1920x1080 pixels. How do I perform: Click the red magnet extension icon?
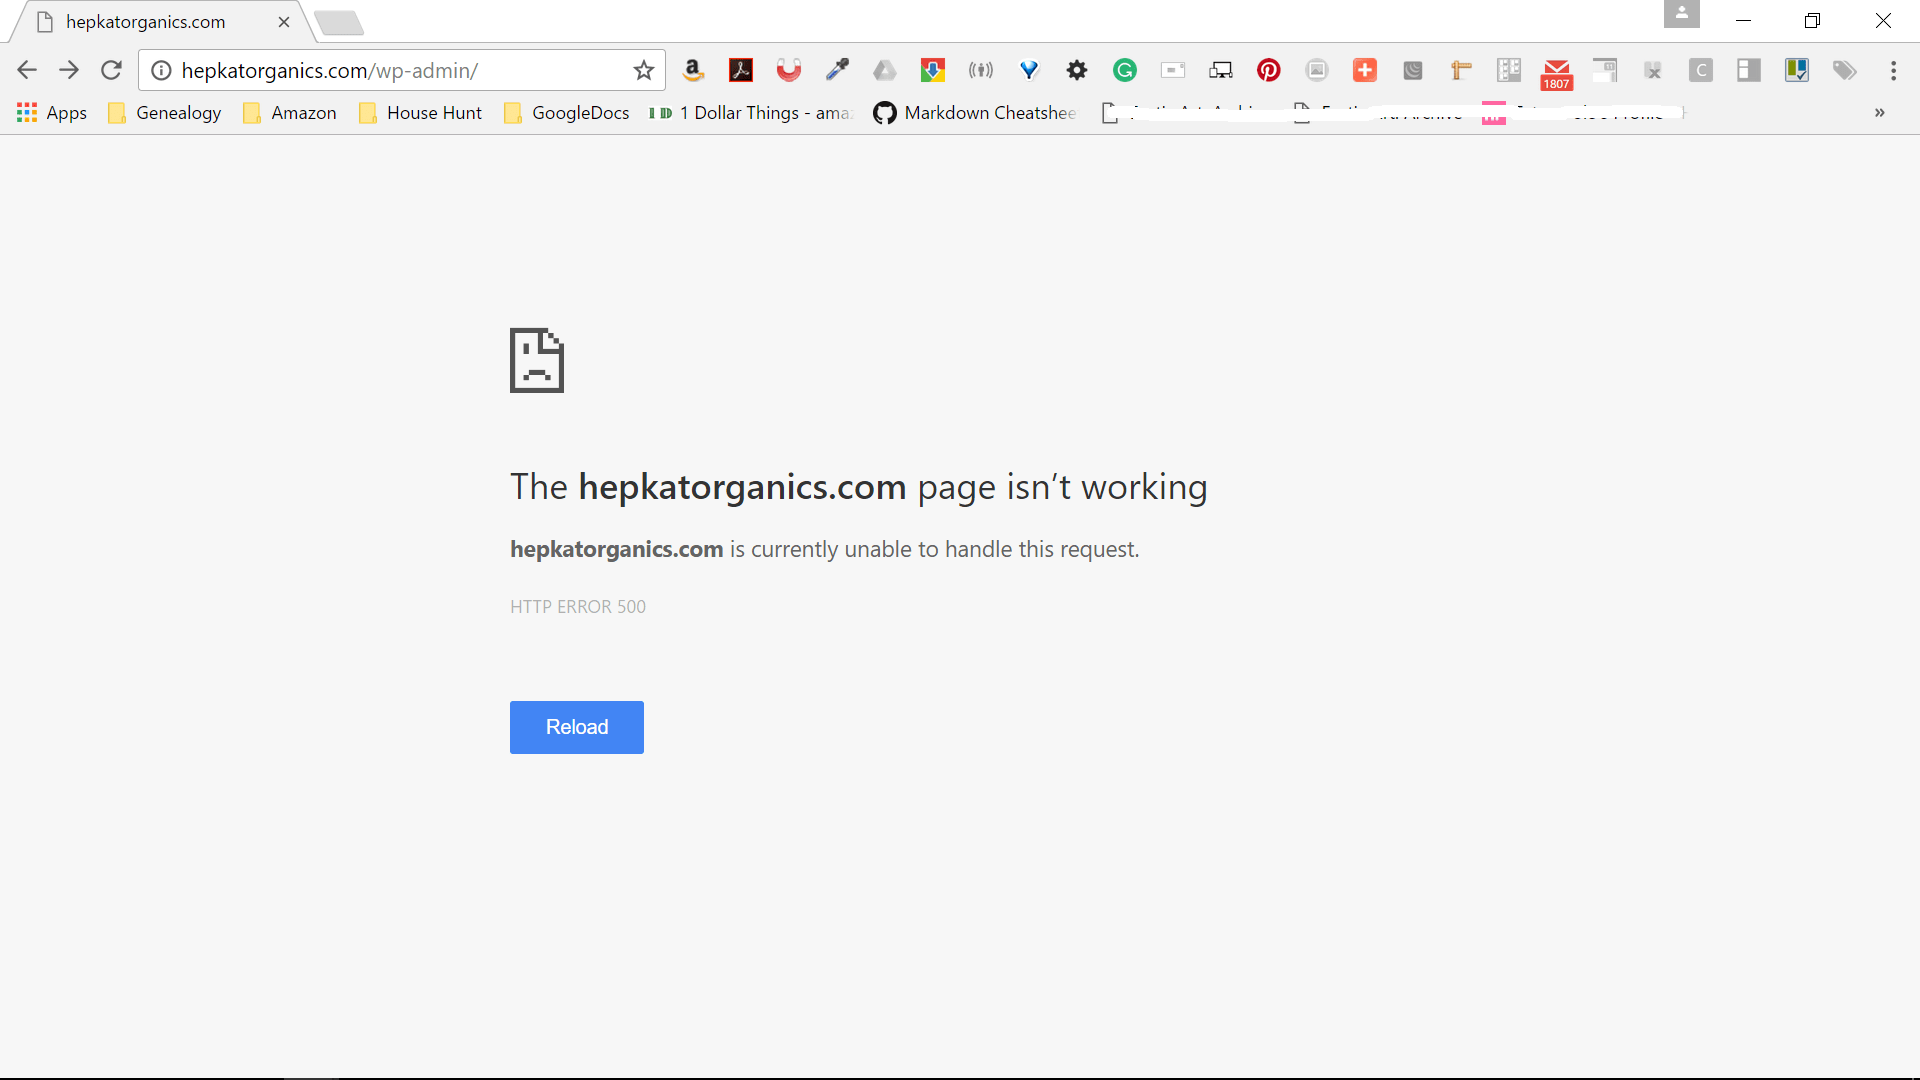(789, 70)
